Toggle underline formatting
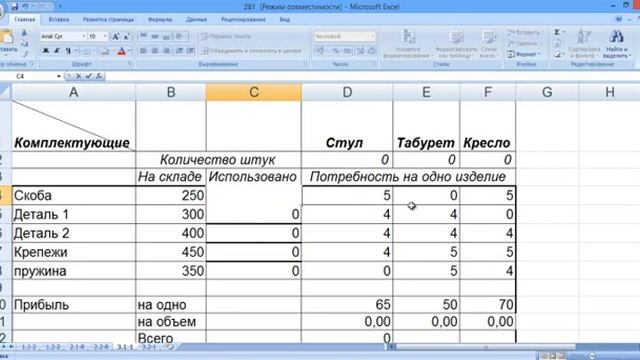The width and height of the screenshot is (640, 360). coord(68,51)
